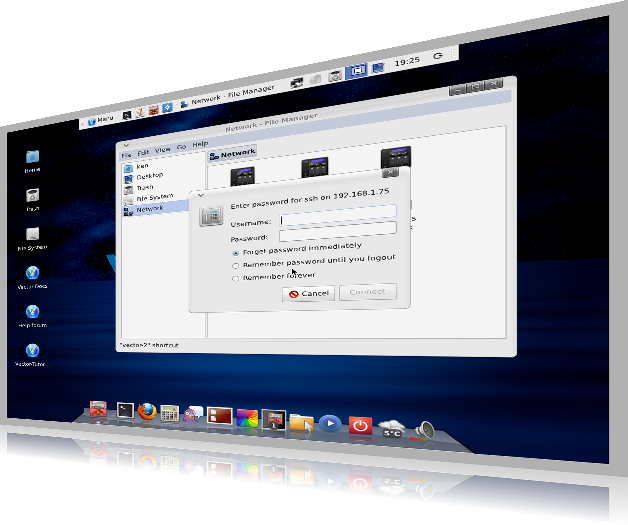Click the red power button in dock
The width and height of the screenshot is (628, 525).
[x=360, y=426]
